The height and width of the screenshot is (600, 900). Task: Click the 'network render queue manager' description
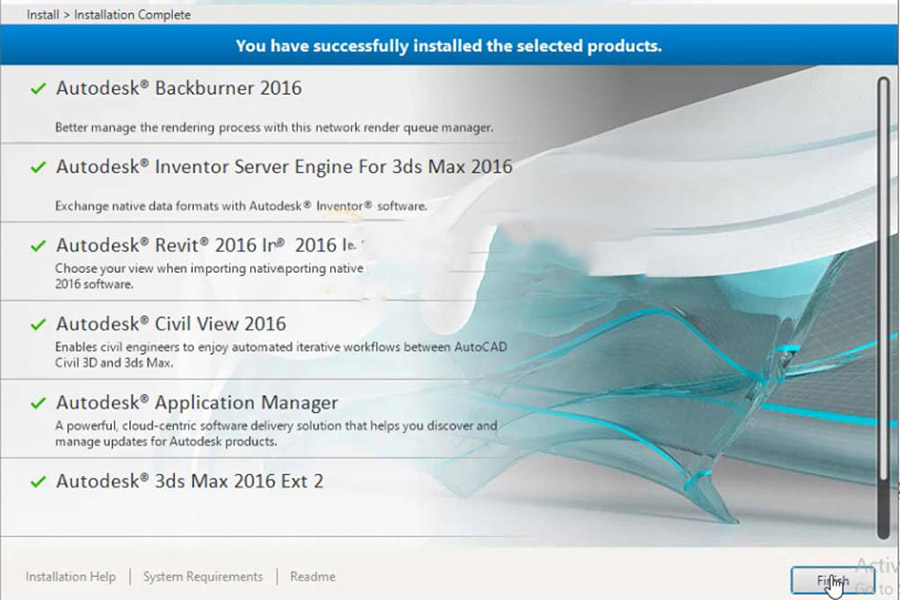[x=274, y=127]
